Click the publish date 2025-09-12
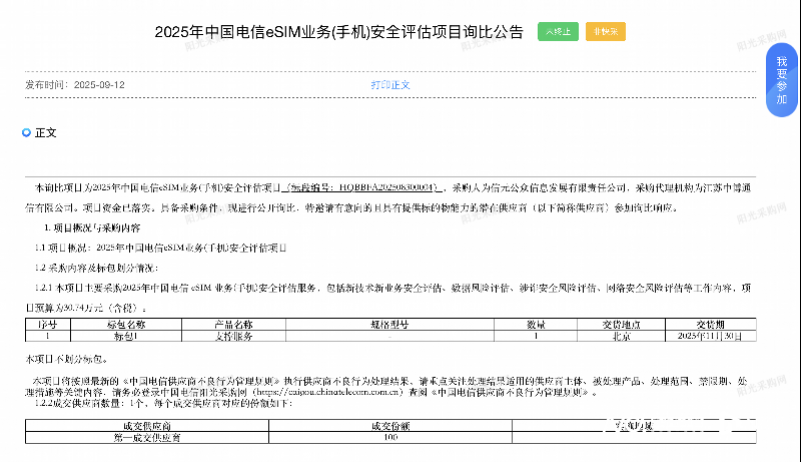Image resolution: width=801 pixels, height=462 pixels. pos(99,85)
